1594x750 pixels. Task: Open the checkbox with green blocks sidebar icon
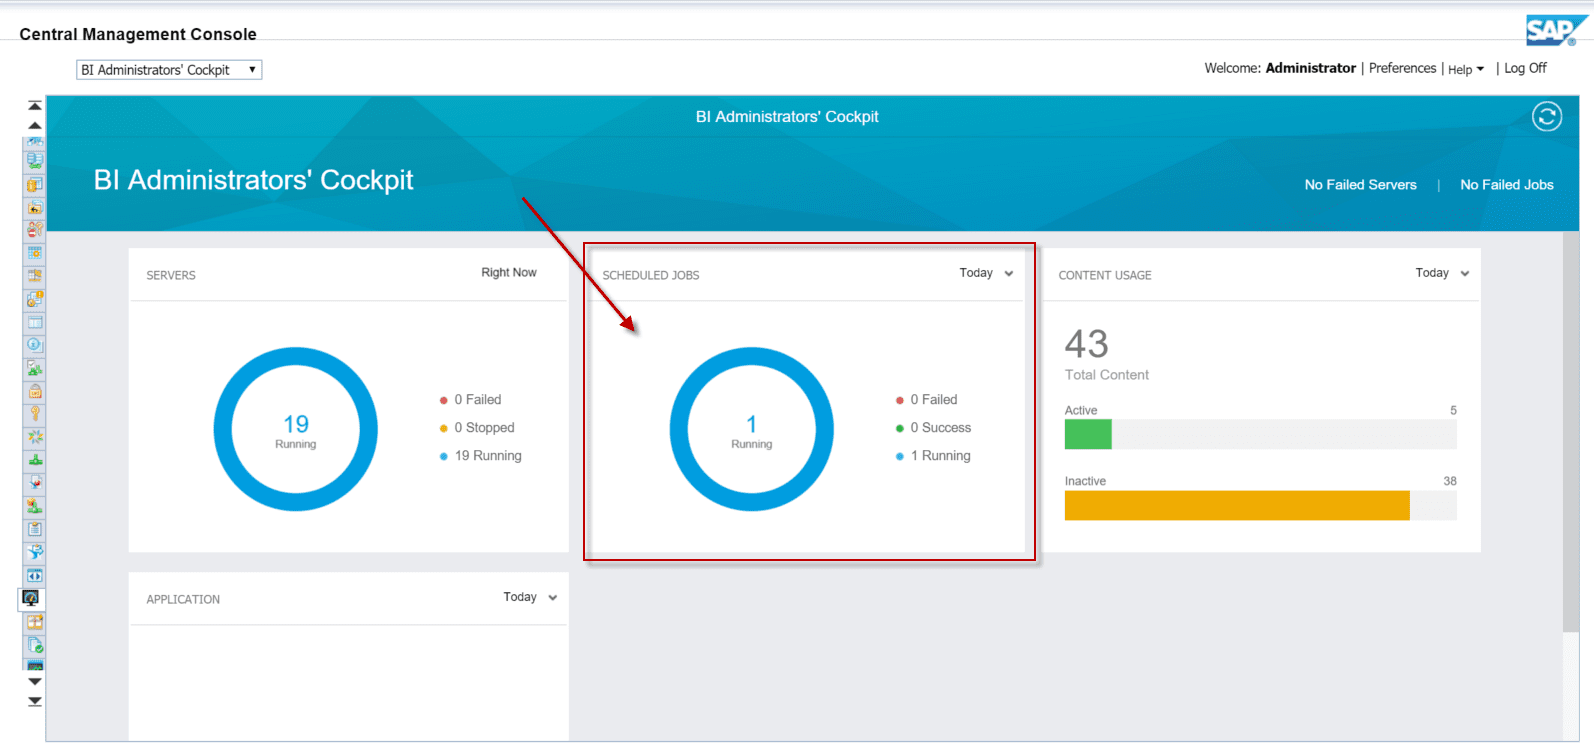pyautogui.click(x=35, y=368)
